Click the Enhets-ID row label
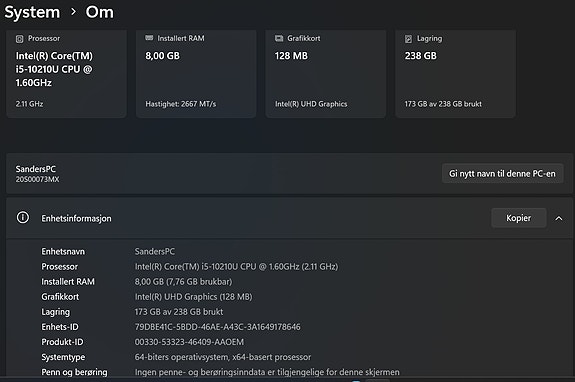Image resolution: width=575 pixels, height=382 pixels. coord(60,327)
